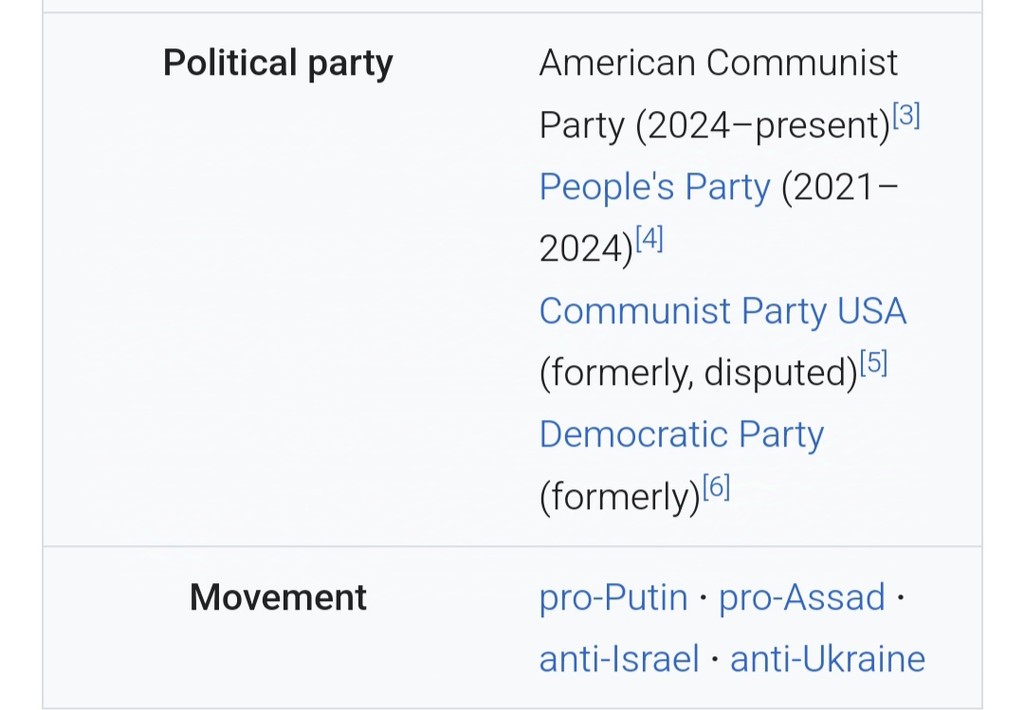
Task: Click the dot separator between pro-Putin and pro-Assad
Action: click(x=704, y=598)
